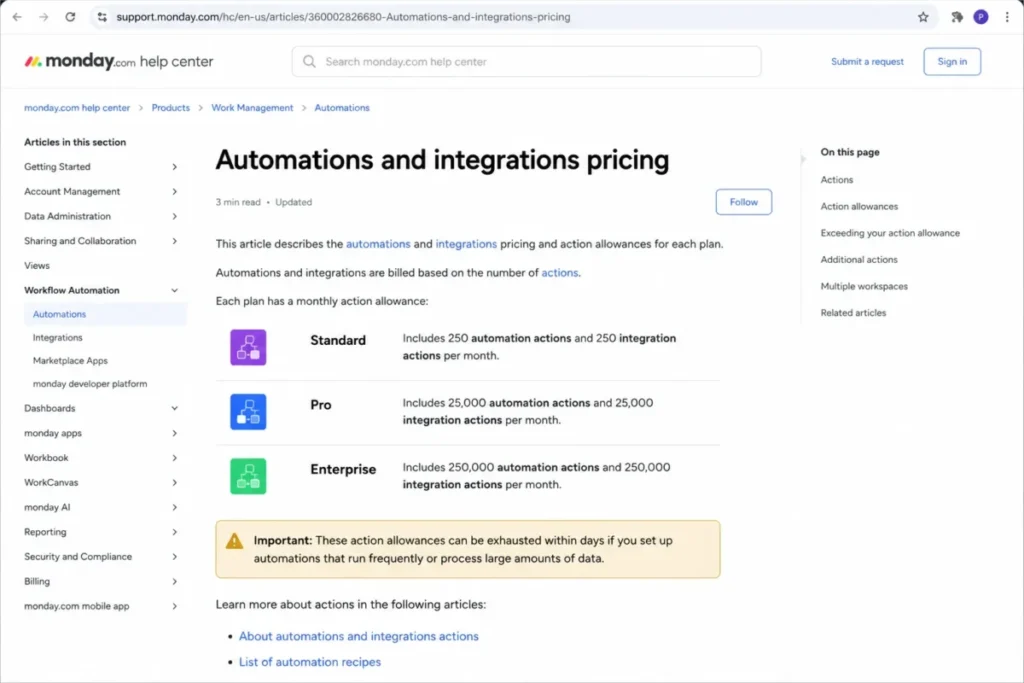Expand the Reporting section

[174, 532]
